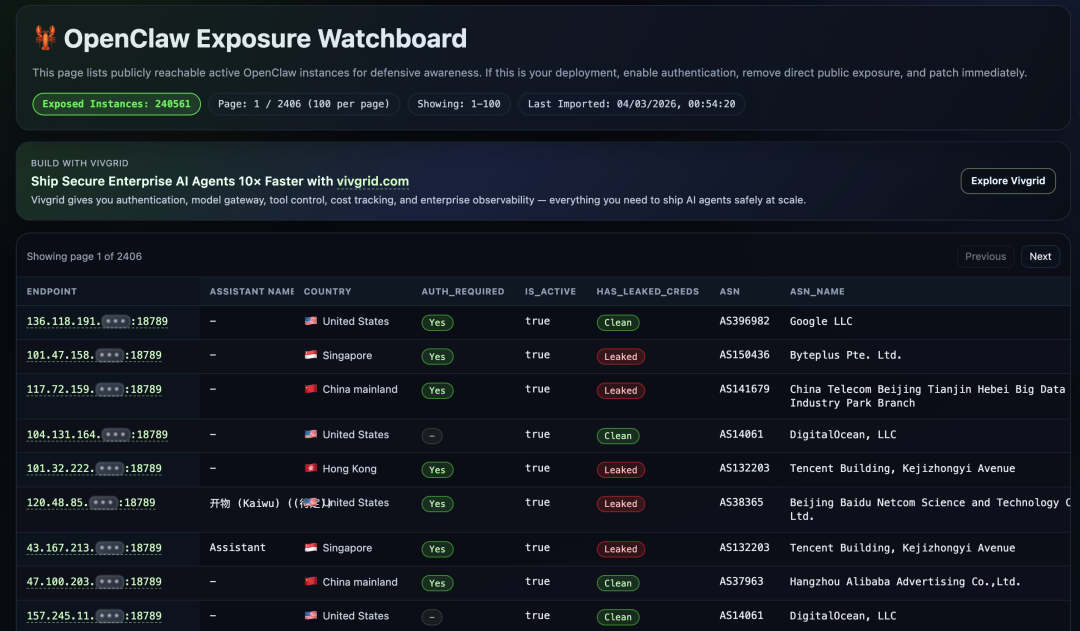Viewport: 1080px width, 631px height.
Task: Click the Yes auth badge for Hong Kong row
Action: coord(437,470)
